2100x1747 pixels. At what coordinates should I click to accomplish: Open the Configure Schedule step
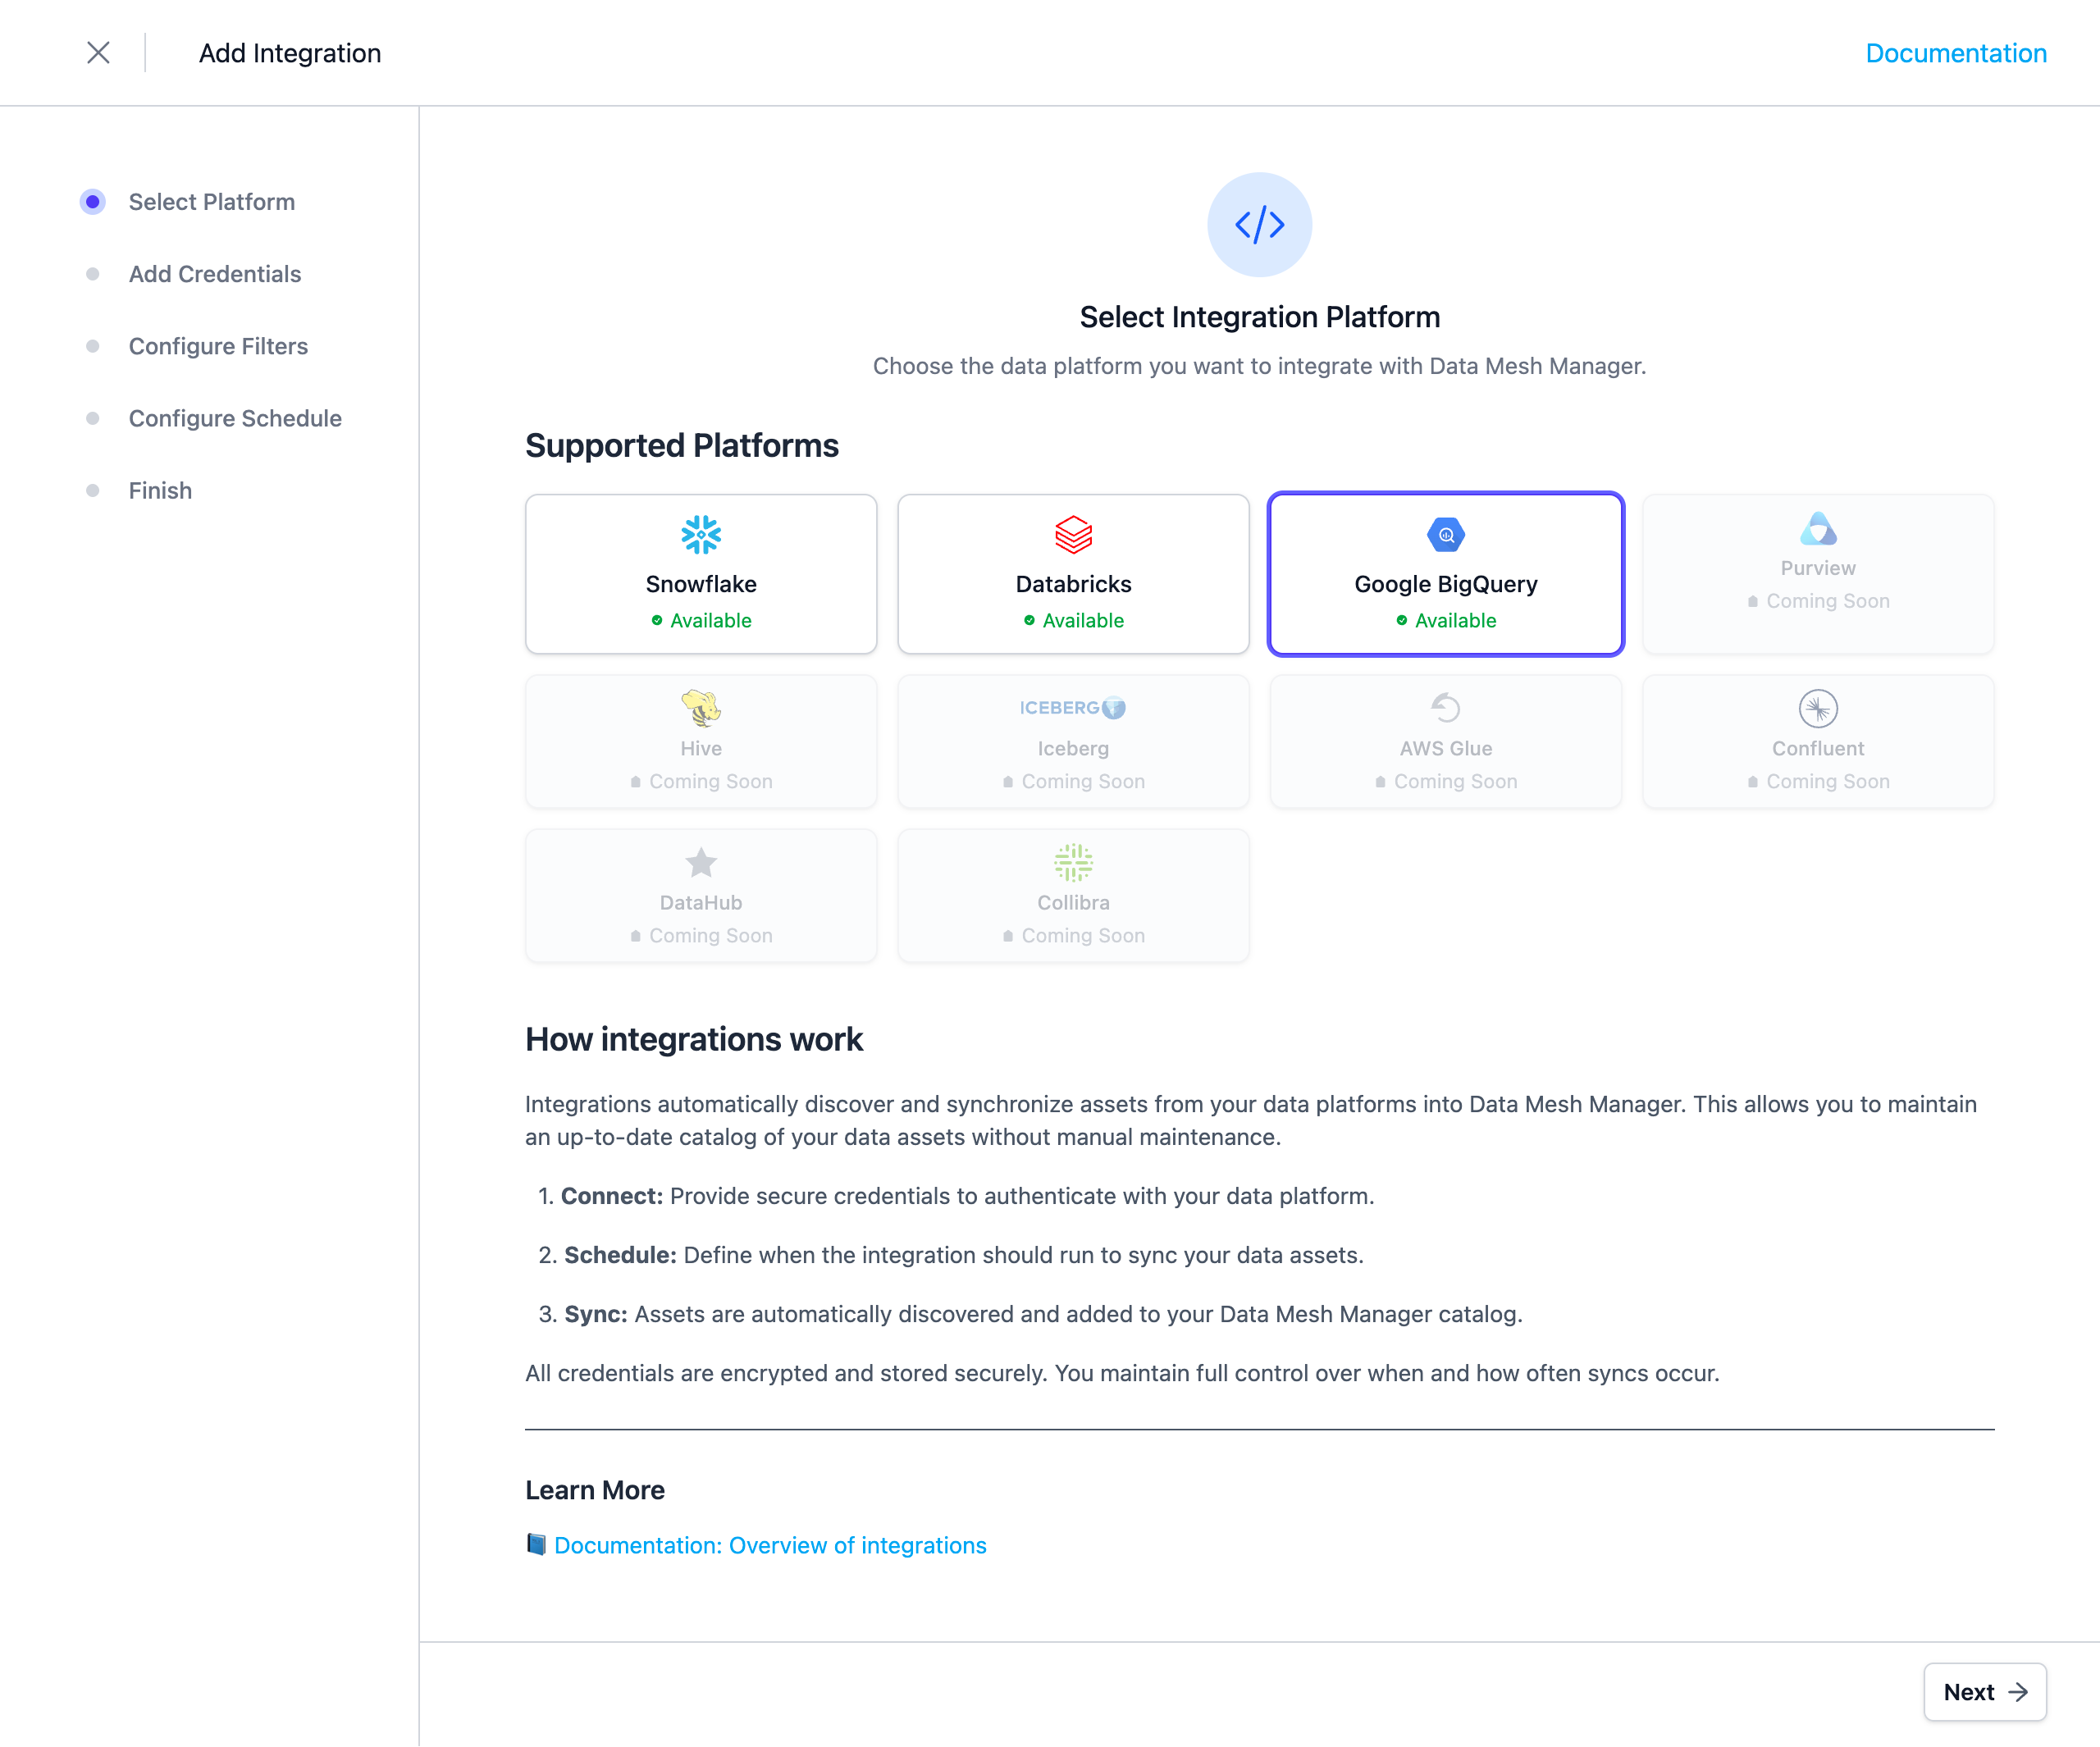[x=93, y=418]
